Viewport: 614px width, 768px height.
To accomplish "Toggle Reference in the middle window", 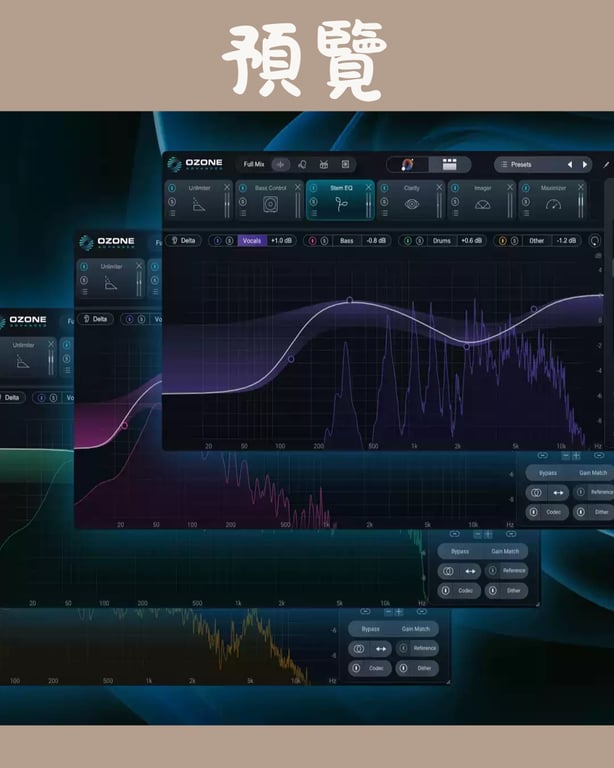I will [x=506, y=571].
